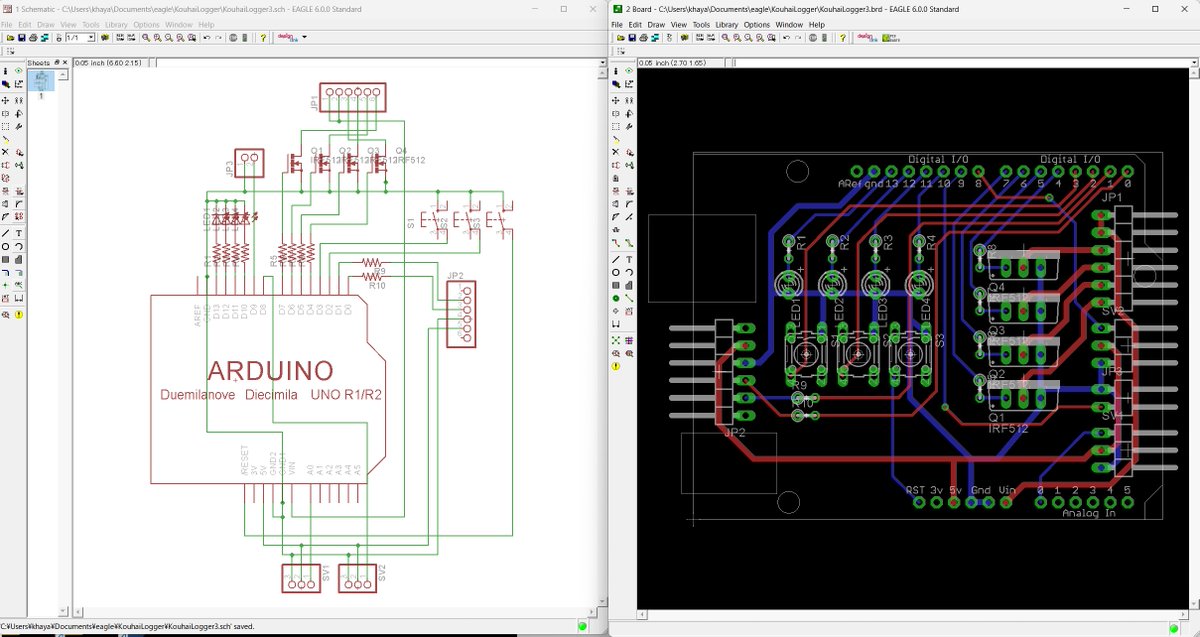PCB quote icon in Board toolbar
Viewport: 1200px width, 637px height.
click(x=891, y=38)
